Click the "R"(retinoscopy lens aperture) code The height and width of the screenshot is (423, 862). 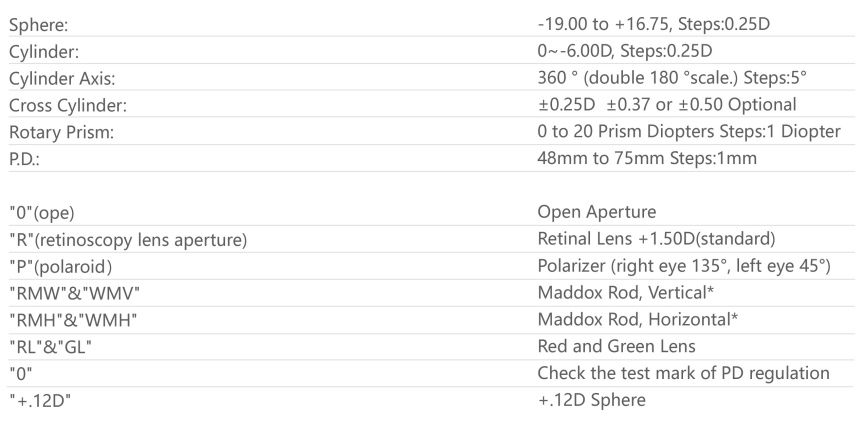click(x=125, y=241)
